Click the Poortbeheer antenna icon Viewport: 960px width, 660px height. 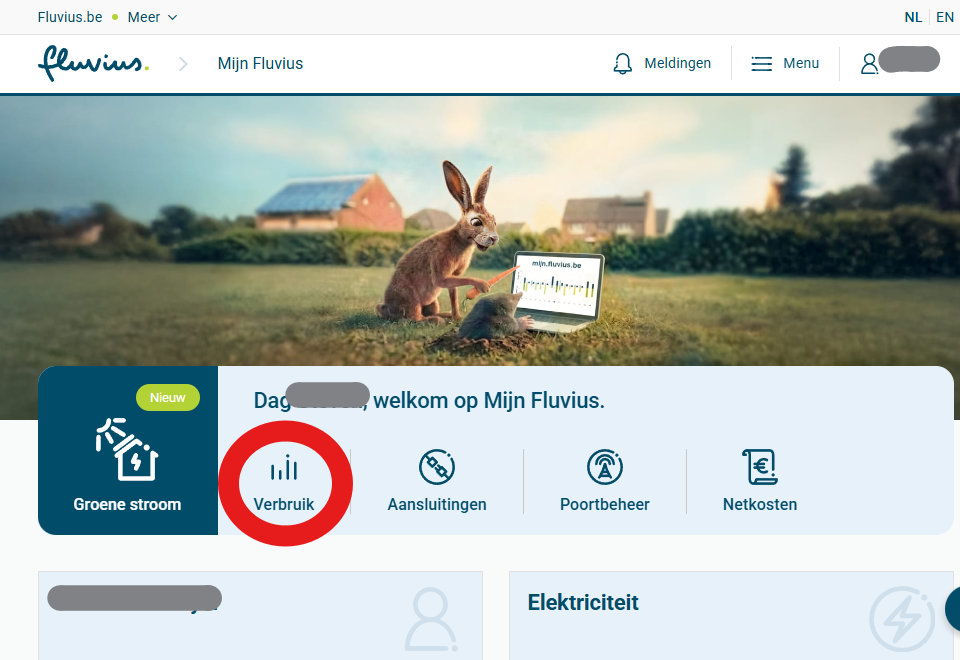605,467
